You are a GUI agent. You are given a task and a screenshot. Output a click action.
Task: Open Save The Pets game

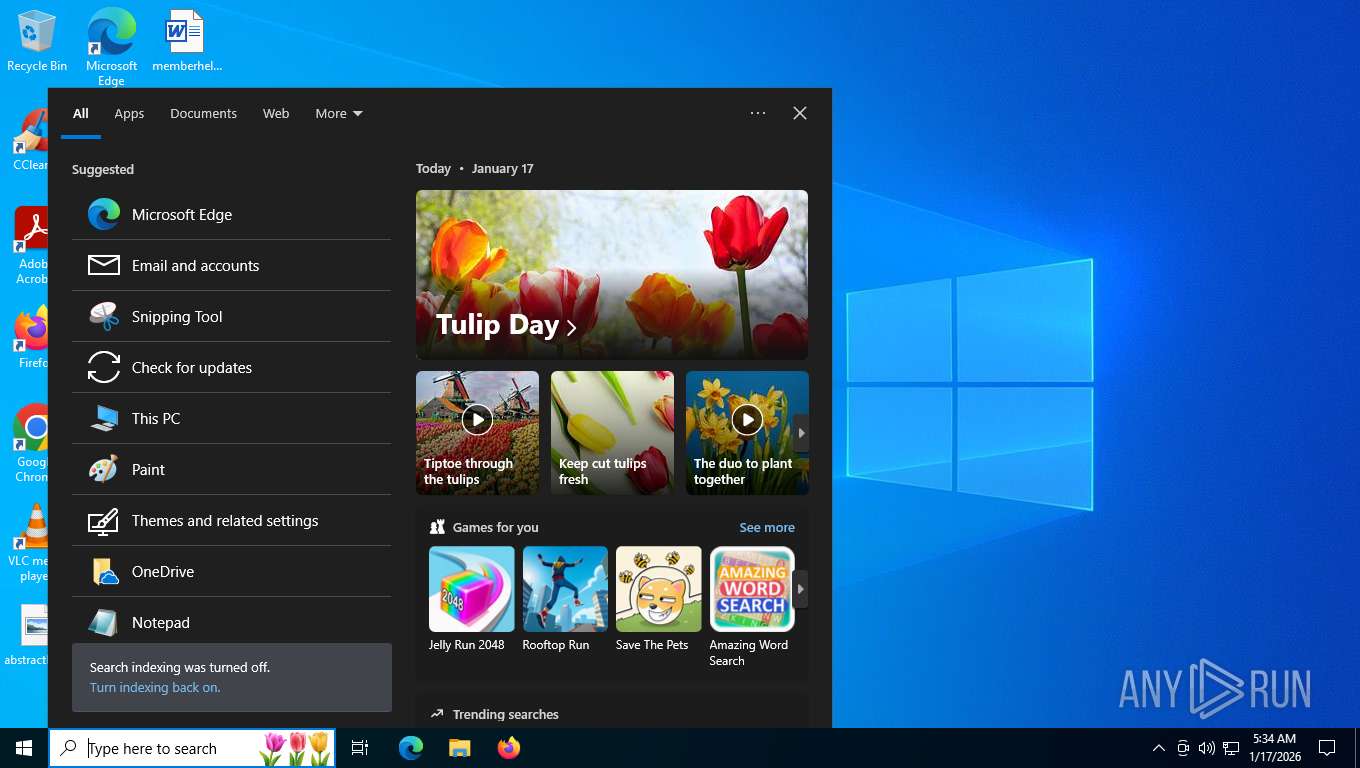(659, 599)
